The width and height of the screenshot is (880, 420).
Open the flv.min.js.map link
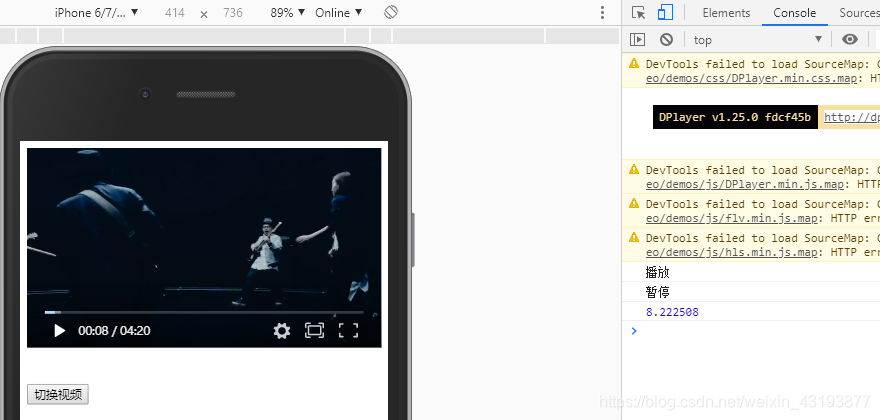point(731,218)
